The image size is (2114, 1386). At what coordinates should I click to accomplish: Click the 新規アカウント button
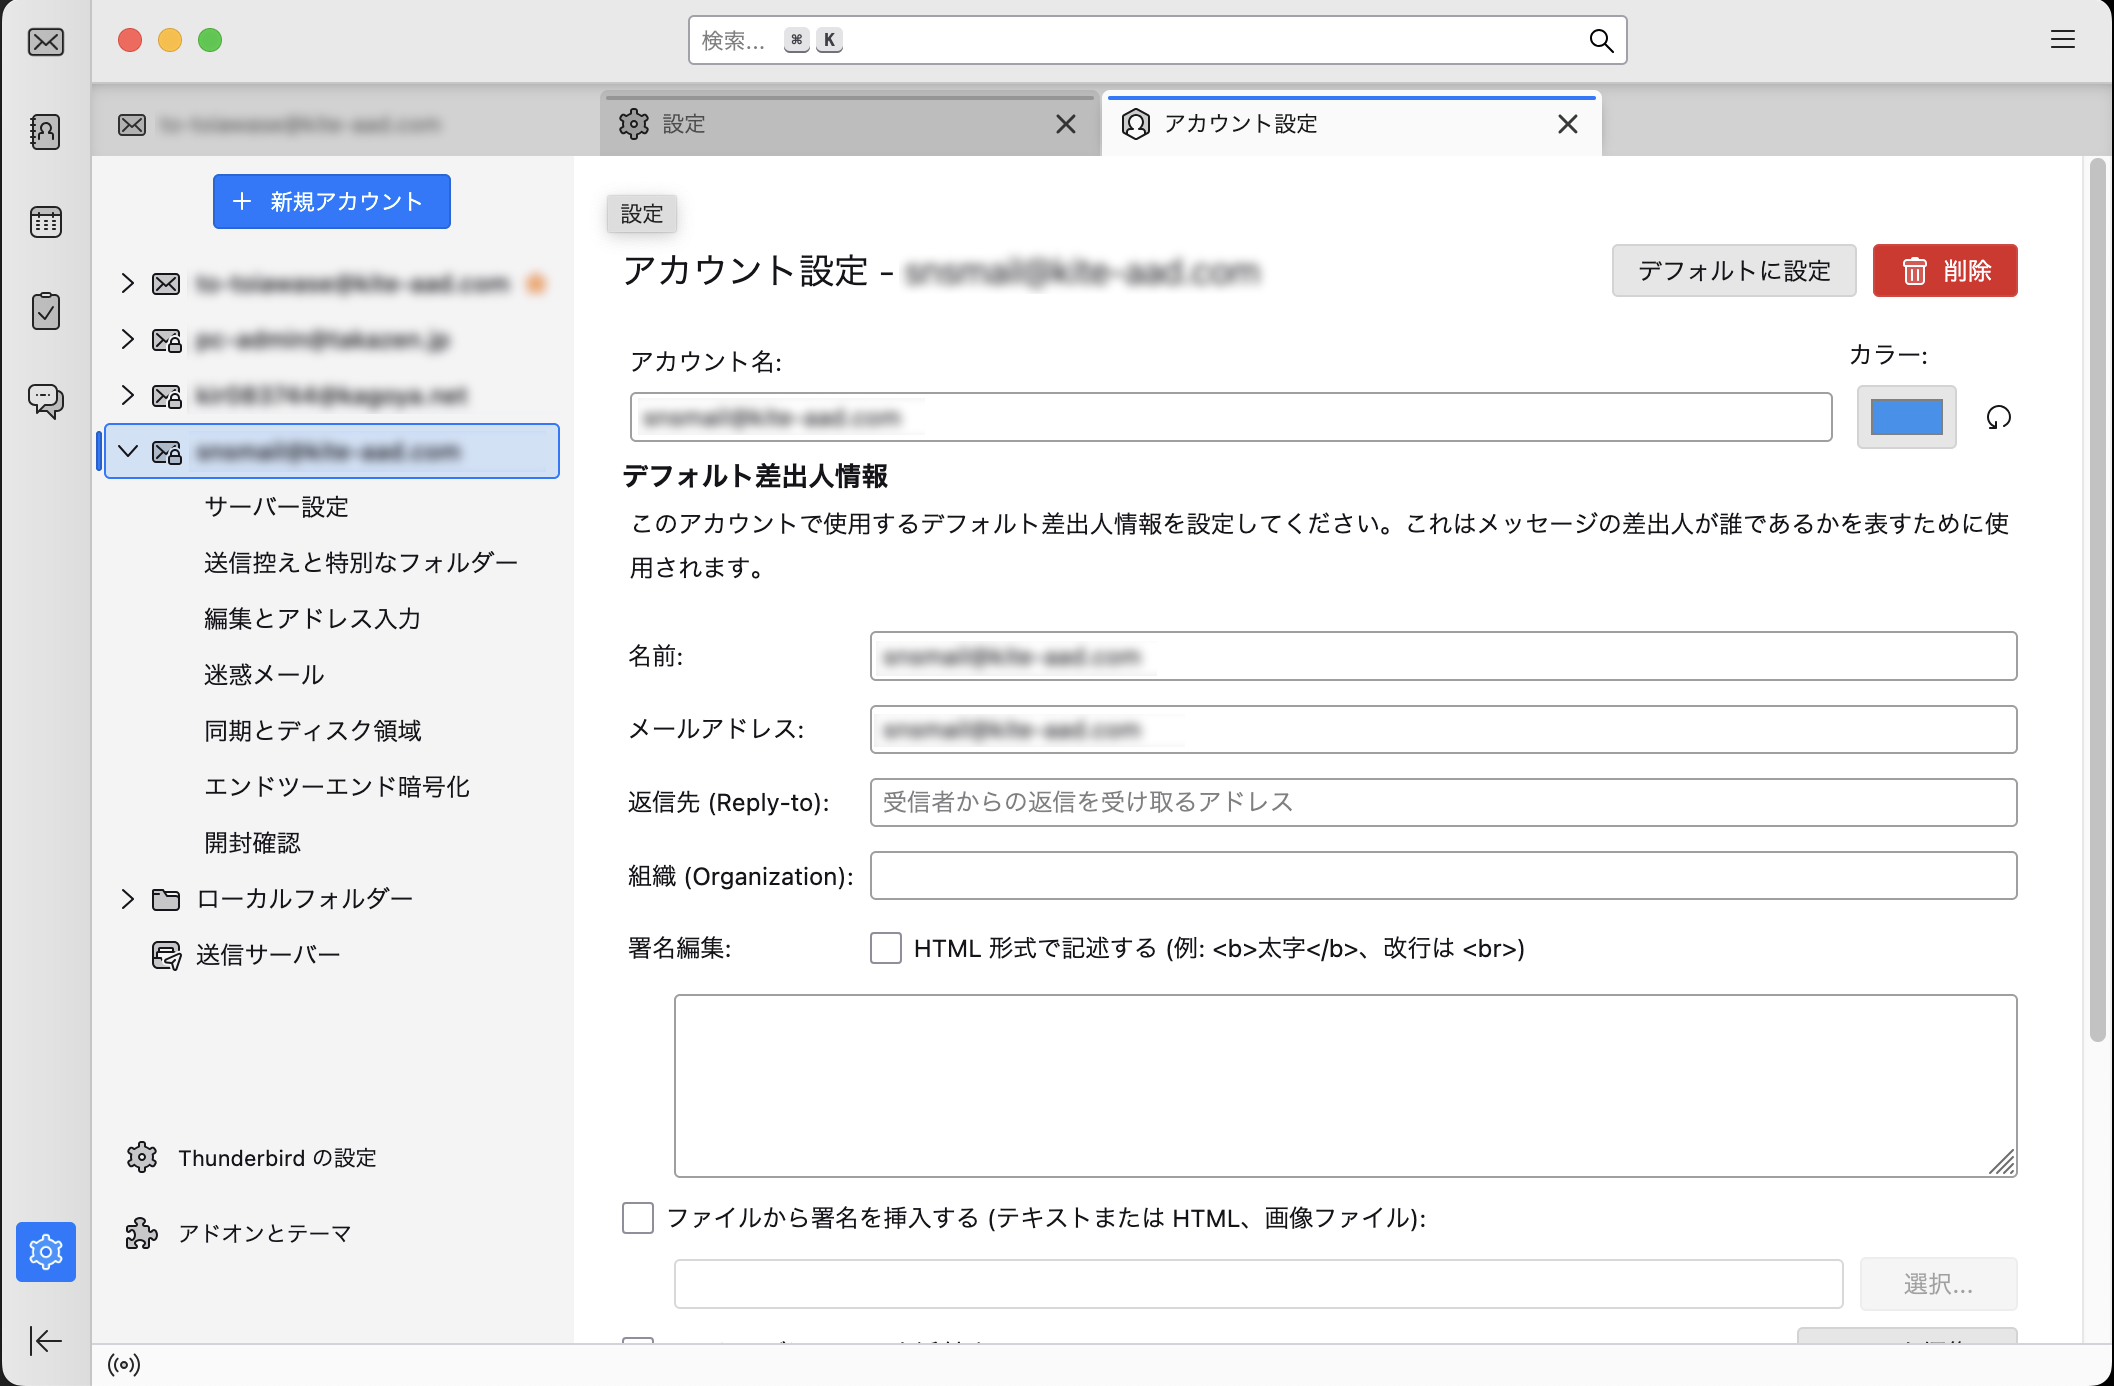331,202
